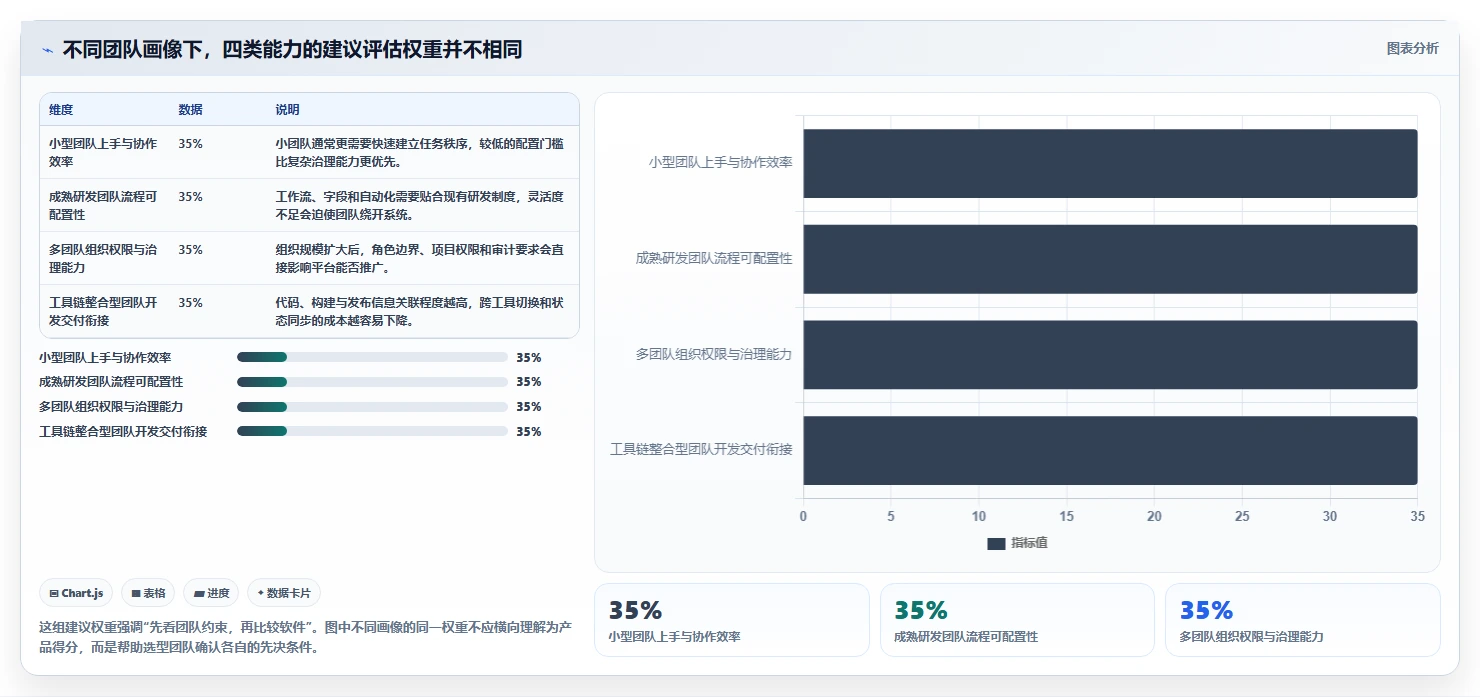Click the description starting 小团队通常更需要快速建立任务秩序
The image size is (1480, 697).
420,152
